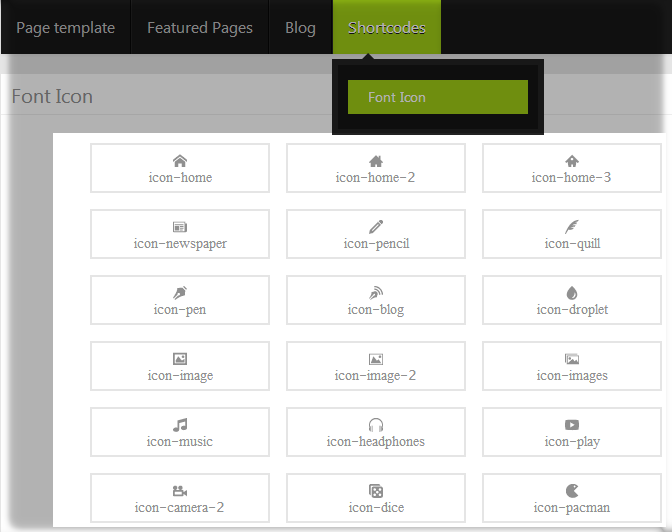Click the icon-home-3 house glyph
Viewport: 672px width, 532px height.
pos(572,161)
